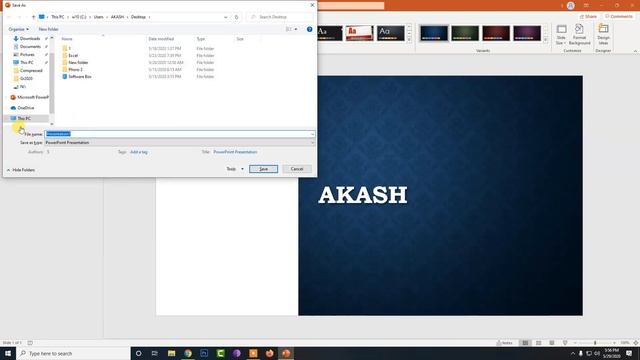The height and width of the screenshot is (360, 640).
Task: Open Save as type combo box
Action: click(x=180, y=143)
